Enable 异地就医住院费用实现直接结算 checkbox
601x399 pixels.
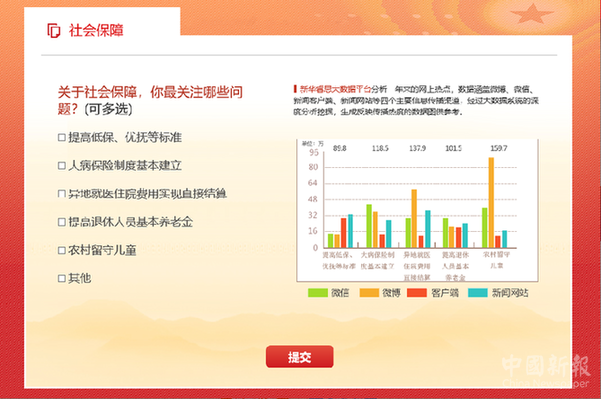tap(62, 194)
